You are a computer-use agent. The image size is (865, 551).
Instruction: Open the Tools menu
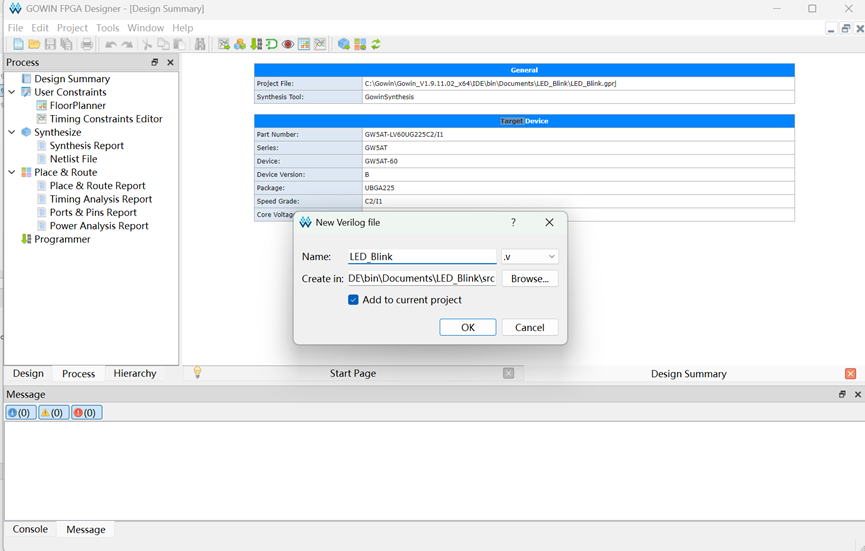(x=108, y=28)
